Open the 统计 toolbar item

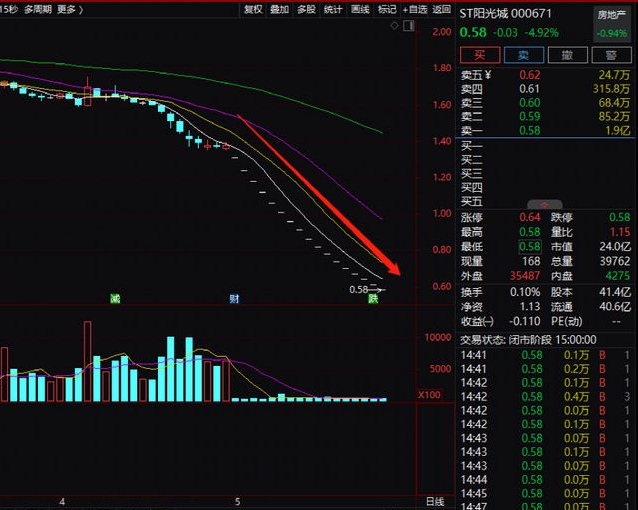(333, 9)
